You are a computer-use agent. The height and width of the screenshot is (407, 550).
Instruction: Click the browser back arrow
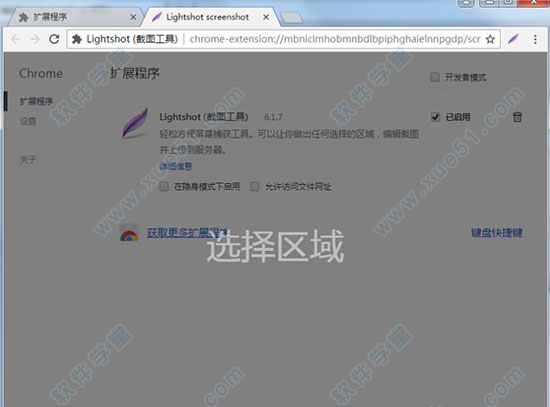(15, 39)
